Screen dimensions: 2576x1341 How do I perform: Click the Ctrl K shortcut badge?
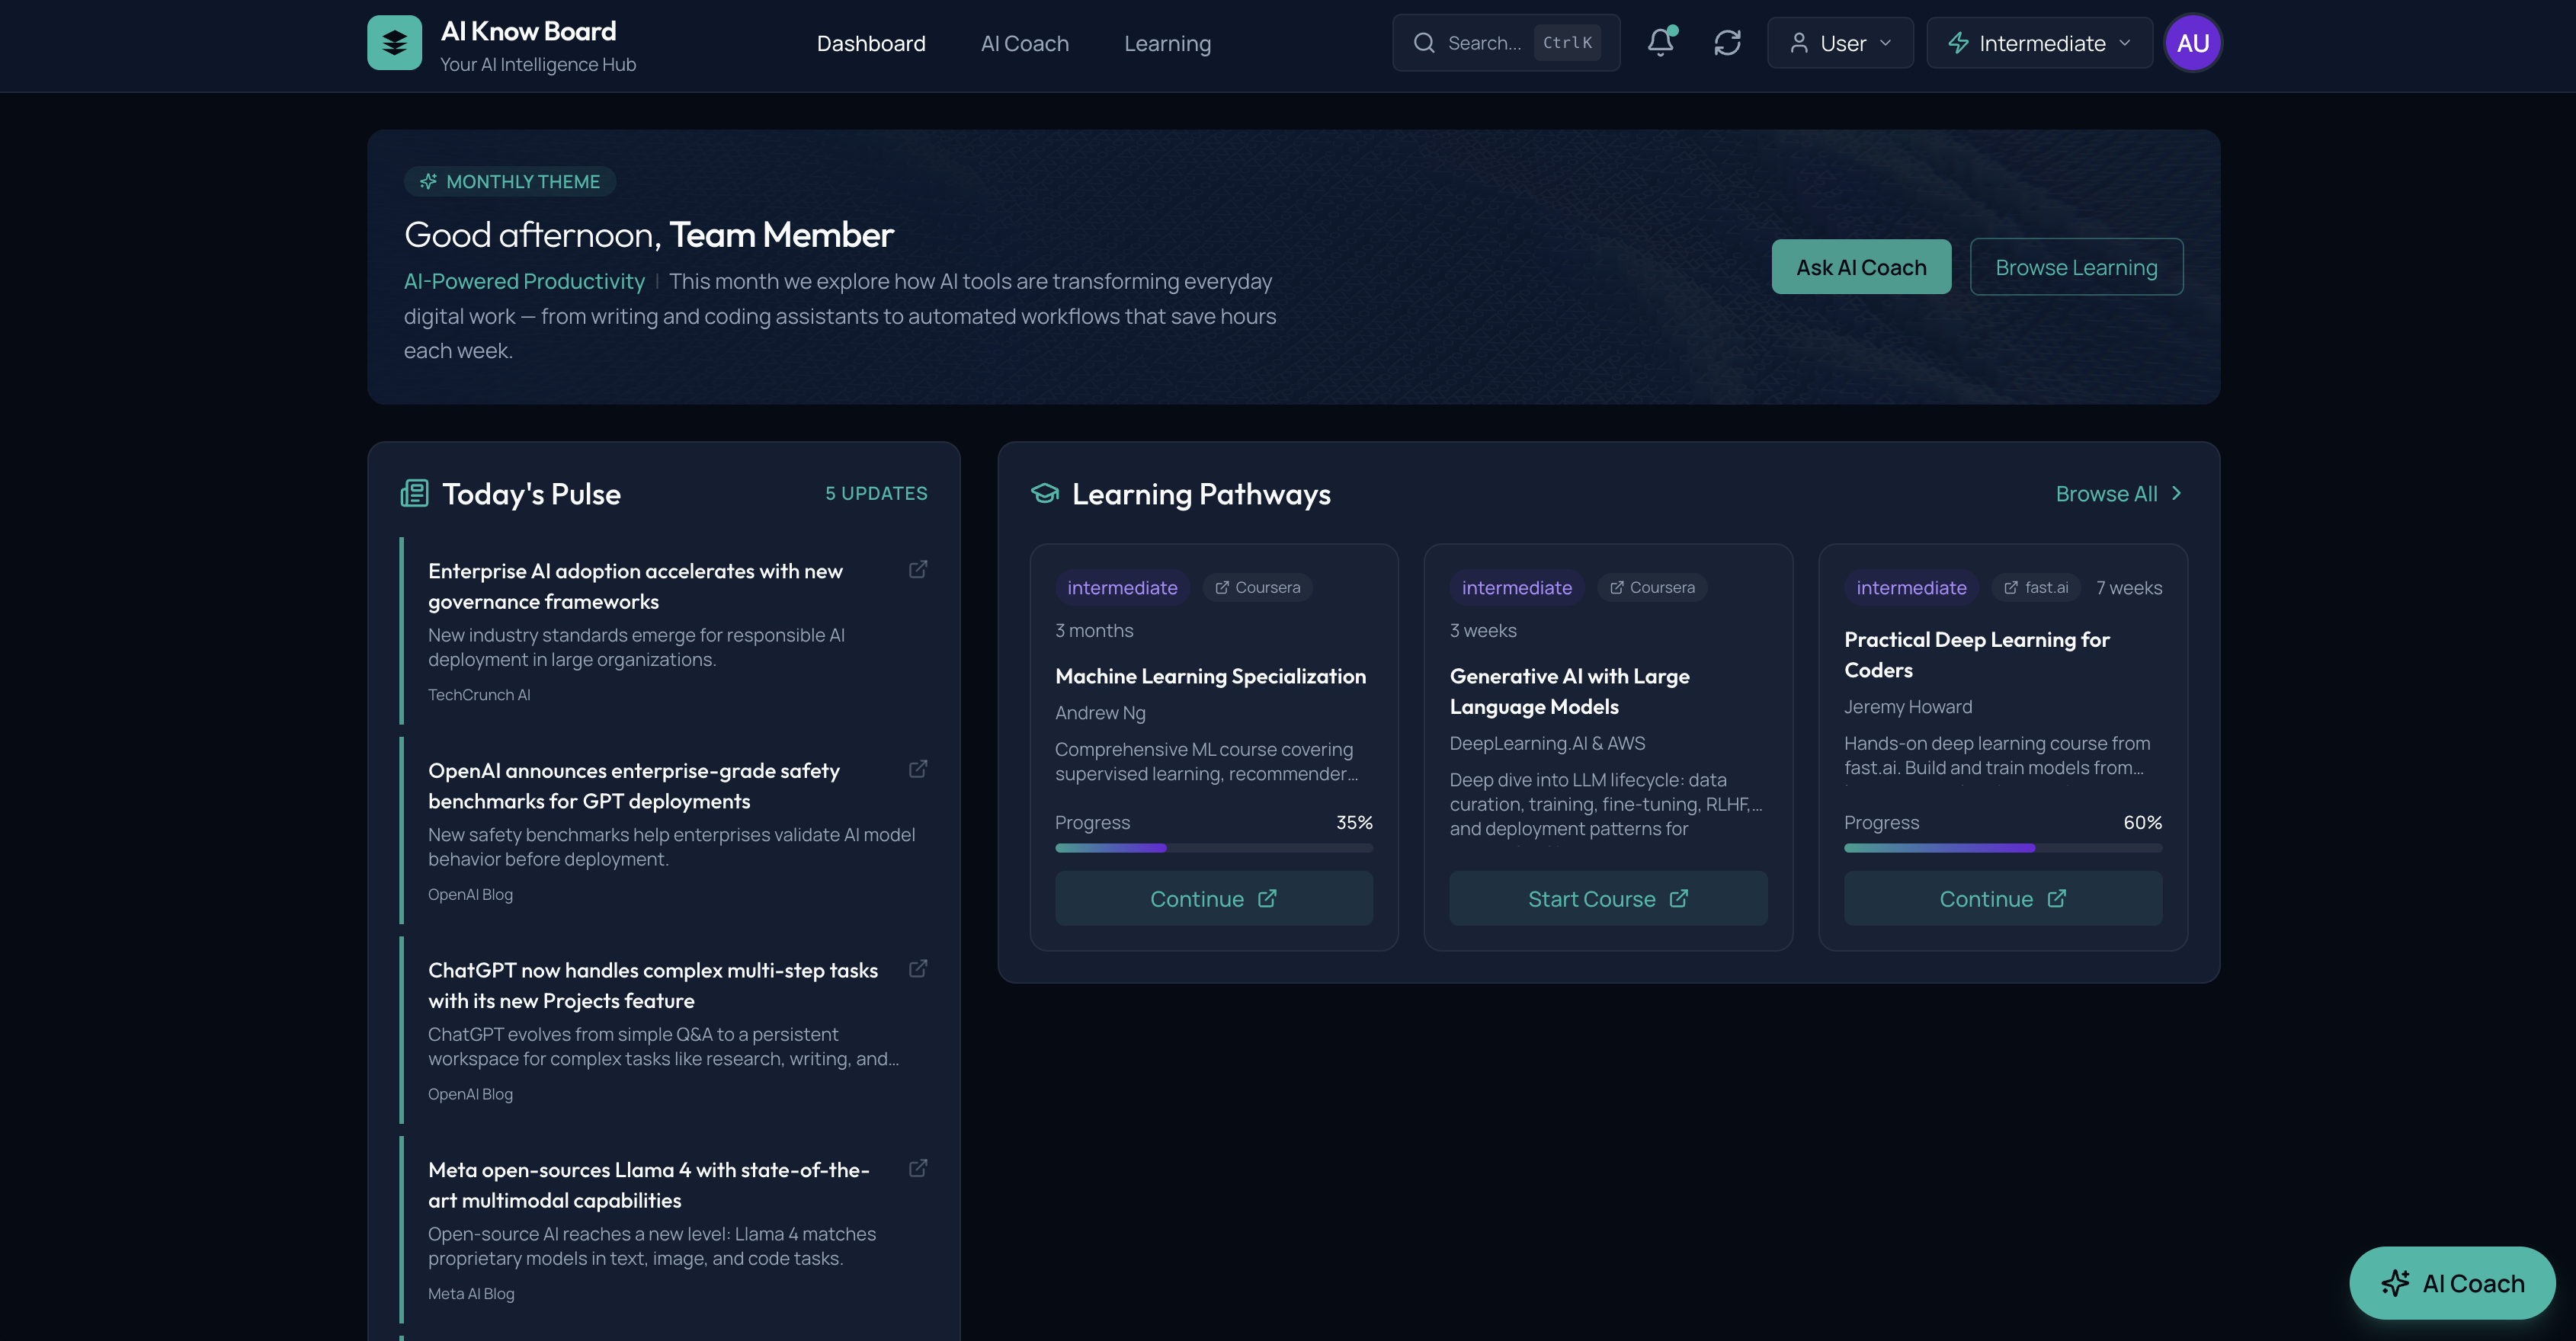1567,43
